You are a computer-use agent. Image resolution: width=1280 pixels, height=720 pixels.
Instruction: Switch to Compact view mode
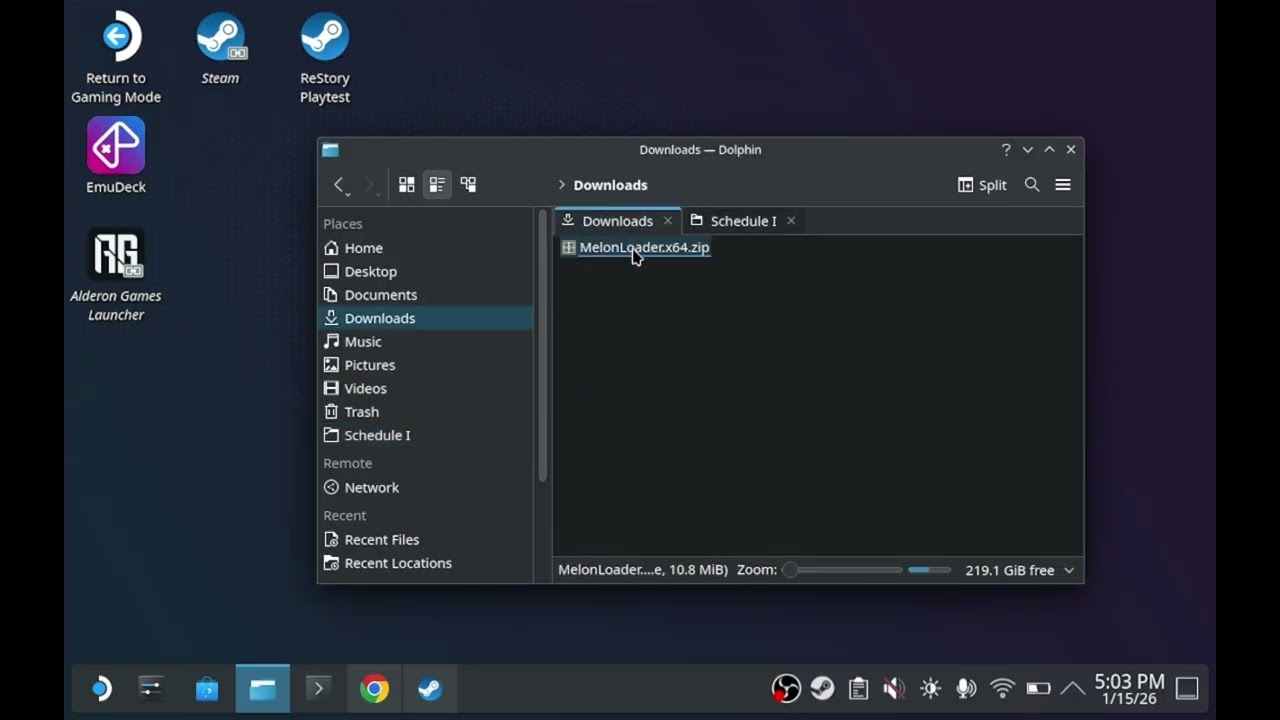(x=437, y=185)
